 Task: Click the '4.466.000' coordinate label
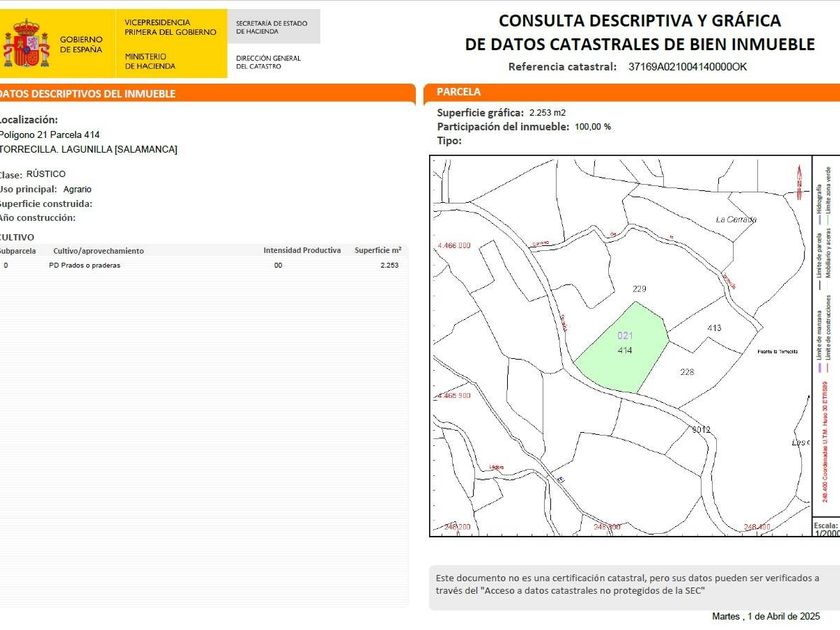(x=454, y=245)
